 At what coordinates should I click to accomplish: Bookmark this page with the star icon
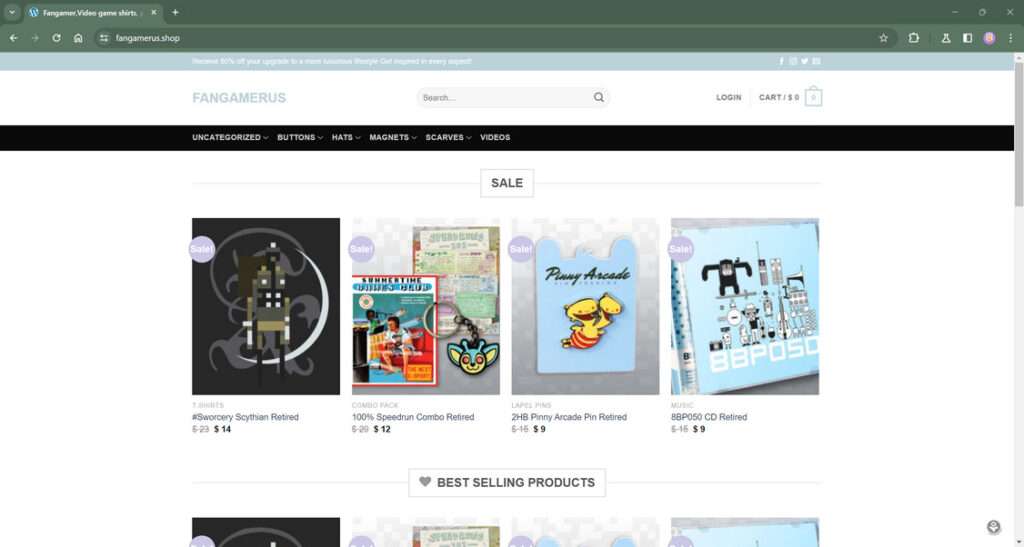click(884, 38)
